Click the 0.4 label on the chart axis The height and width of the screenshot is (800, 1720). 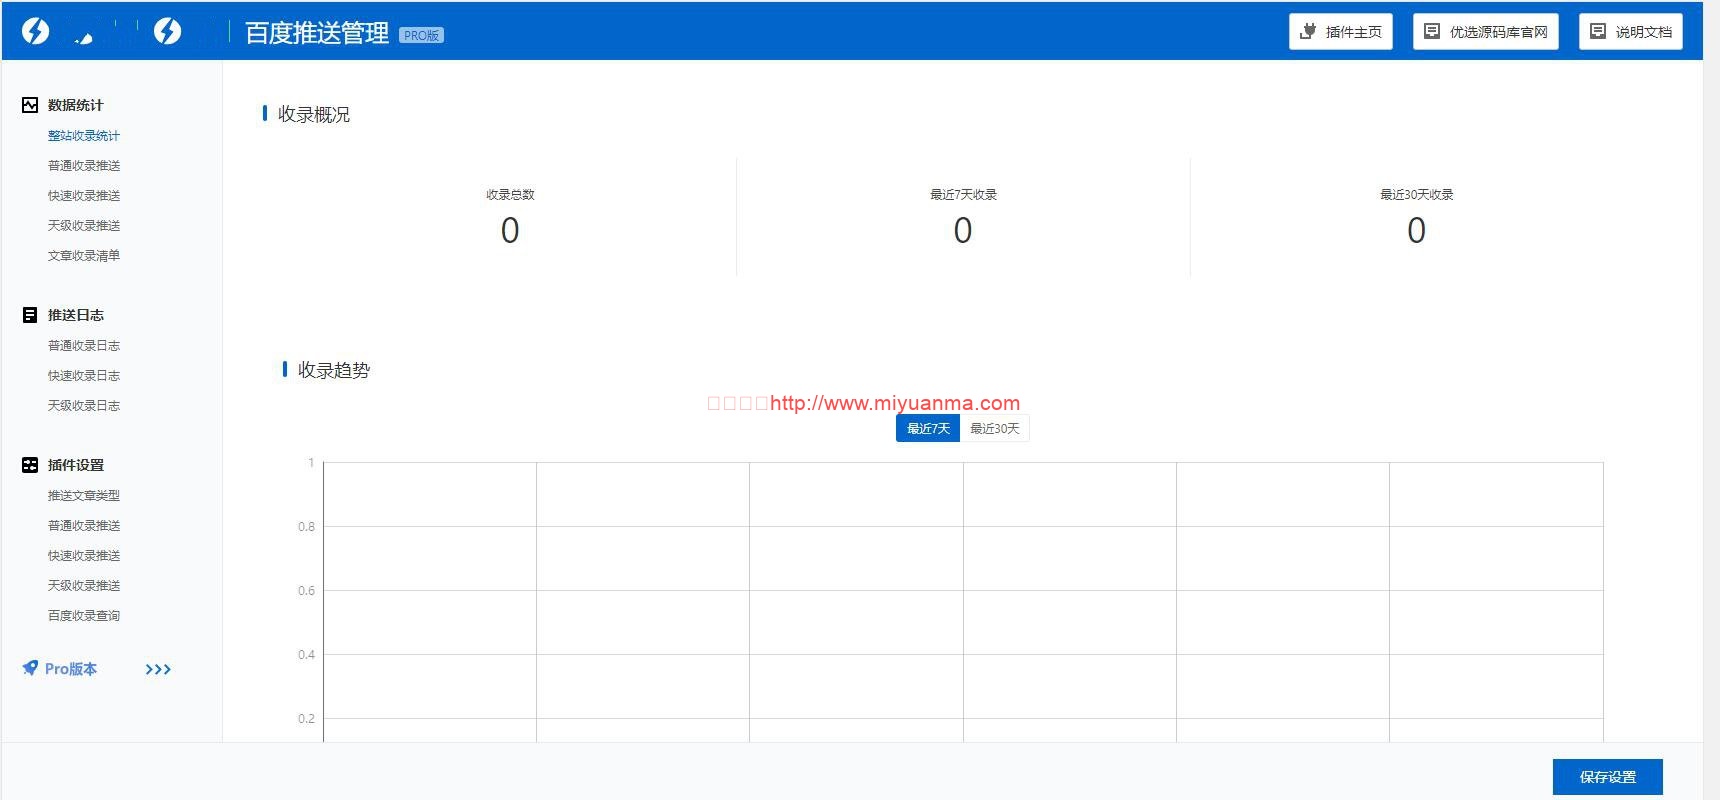(306, 655)
